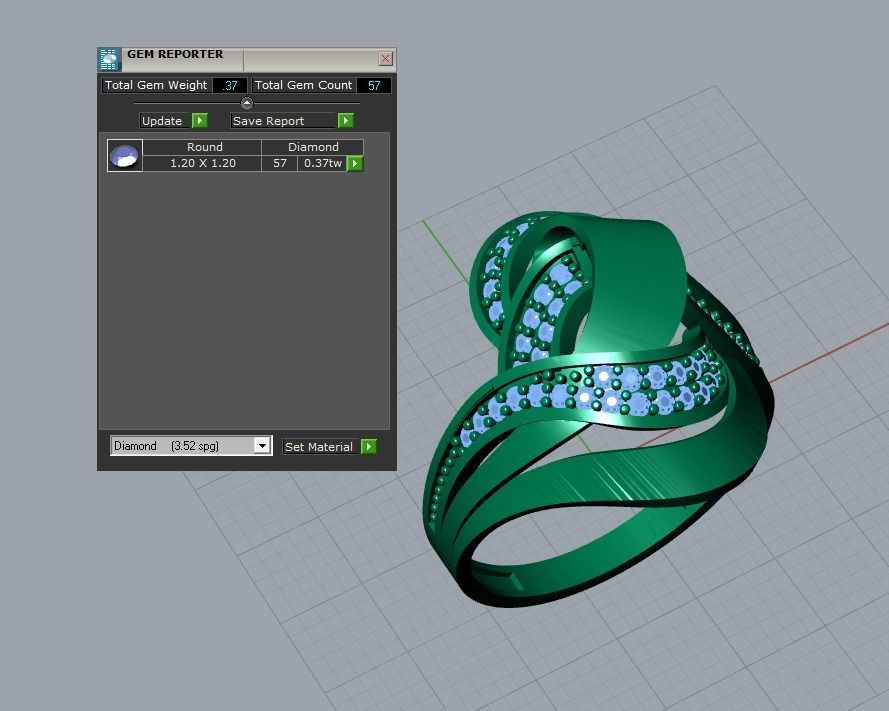Click the 0.37tw weight cell
Screen dimensions: 889x711
pyautogui.click(x=322, y=163)
